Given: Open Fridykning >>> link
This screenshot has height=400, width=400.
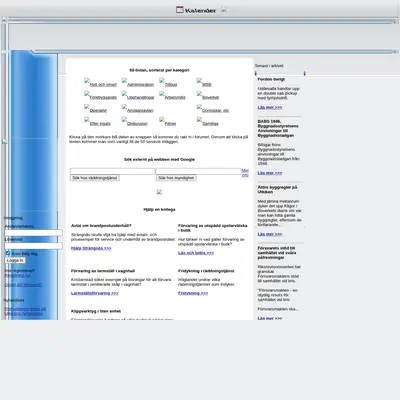Looking at the screenshot, I should [193, 293].
